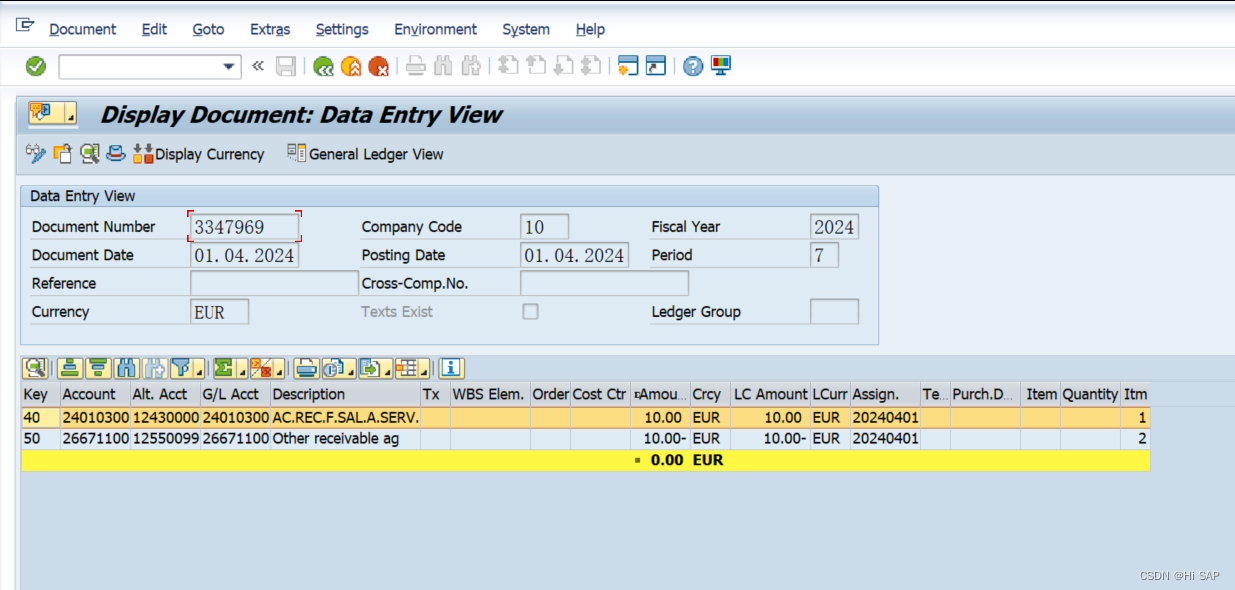Open the filter options dropdown arrow
The height and width of the screenshot is (590, 1235).
click(x=199, y=368)
